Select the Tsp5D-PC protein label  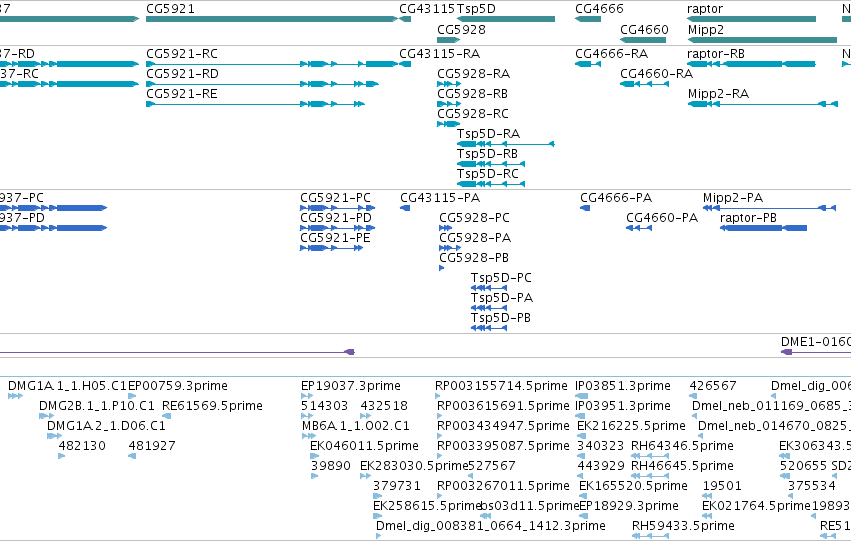501,278
